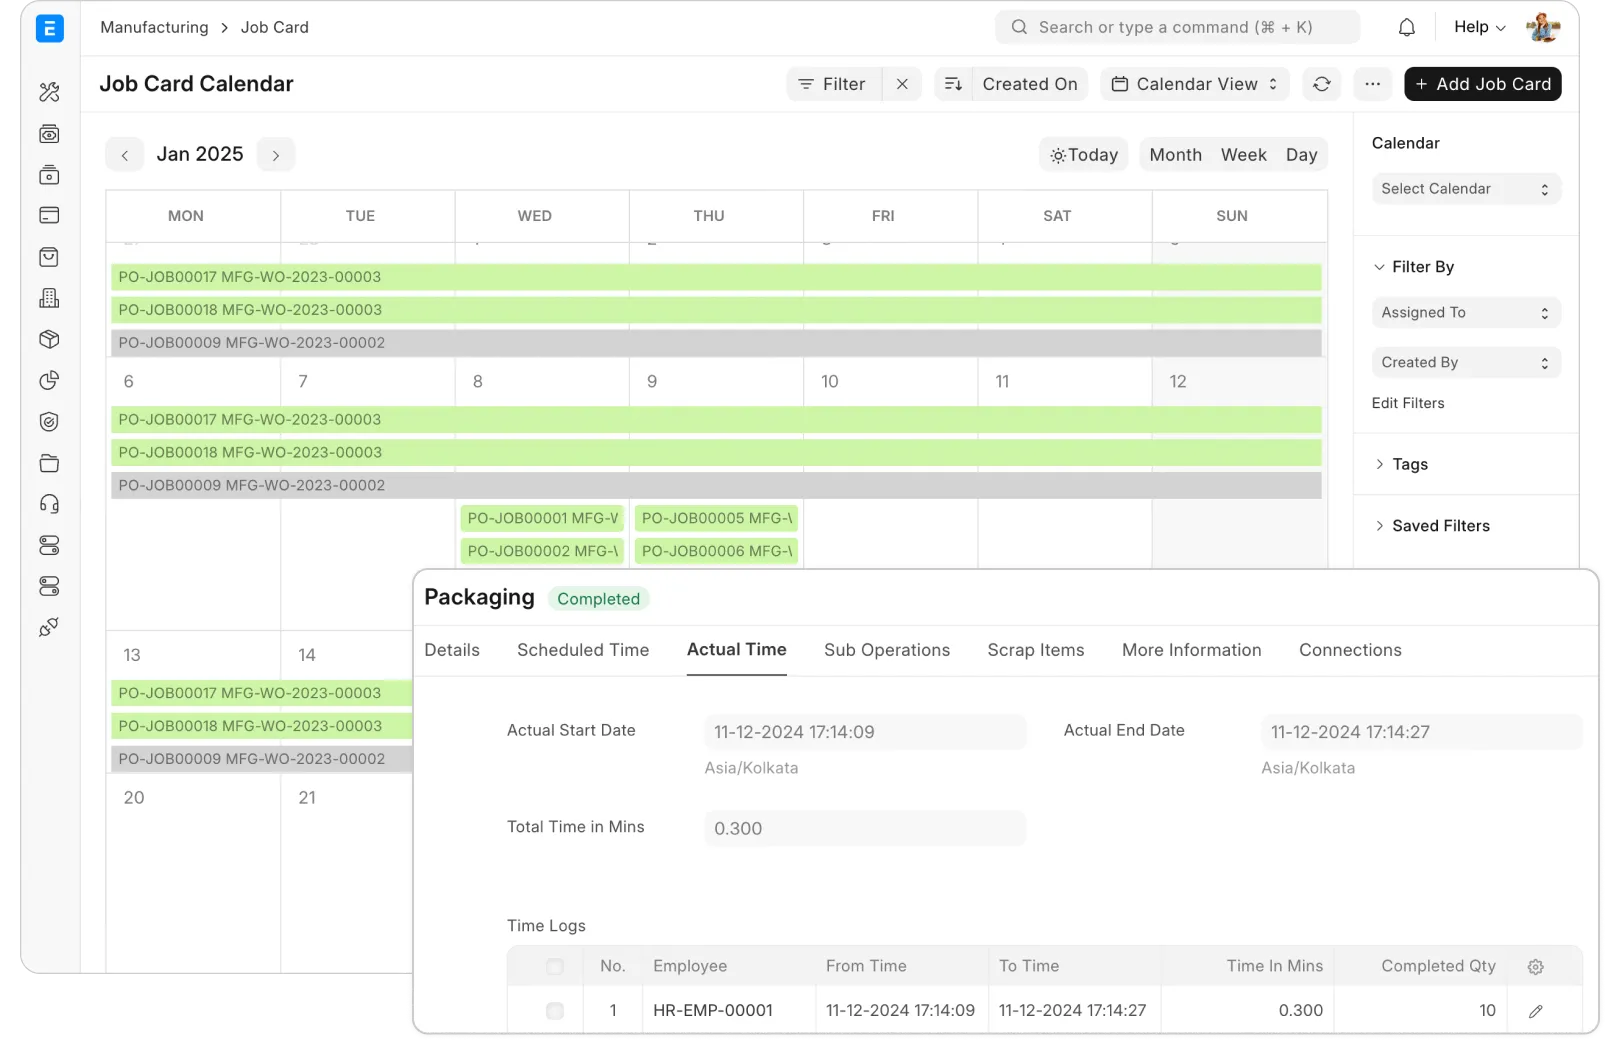Image resolution: width=1606 pixels, height=1041 pixels.
Task: Click the refresh icon on the toolbar
Action: [x=1322, y=84]
